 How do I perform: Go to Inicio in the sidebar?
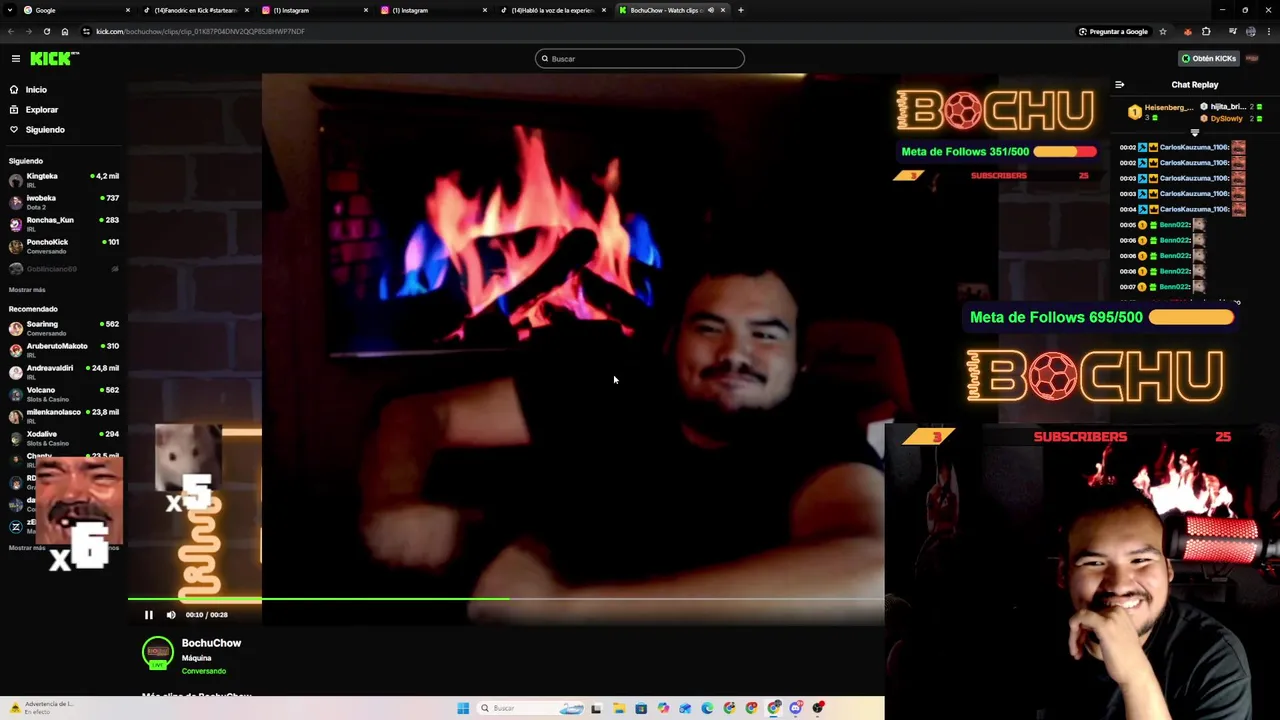[x=28, y=90]
